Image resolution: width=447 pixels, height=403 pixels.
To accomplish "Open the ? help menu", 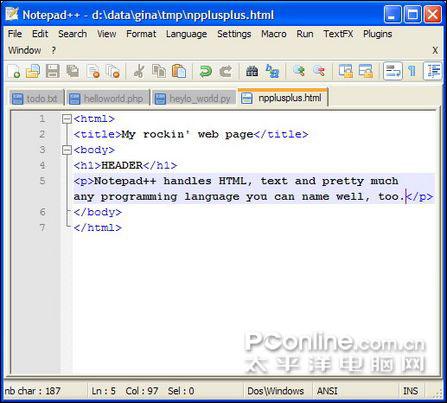I will [x=53, y=51].
